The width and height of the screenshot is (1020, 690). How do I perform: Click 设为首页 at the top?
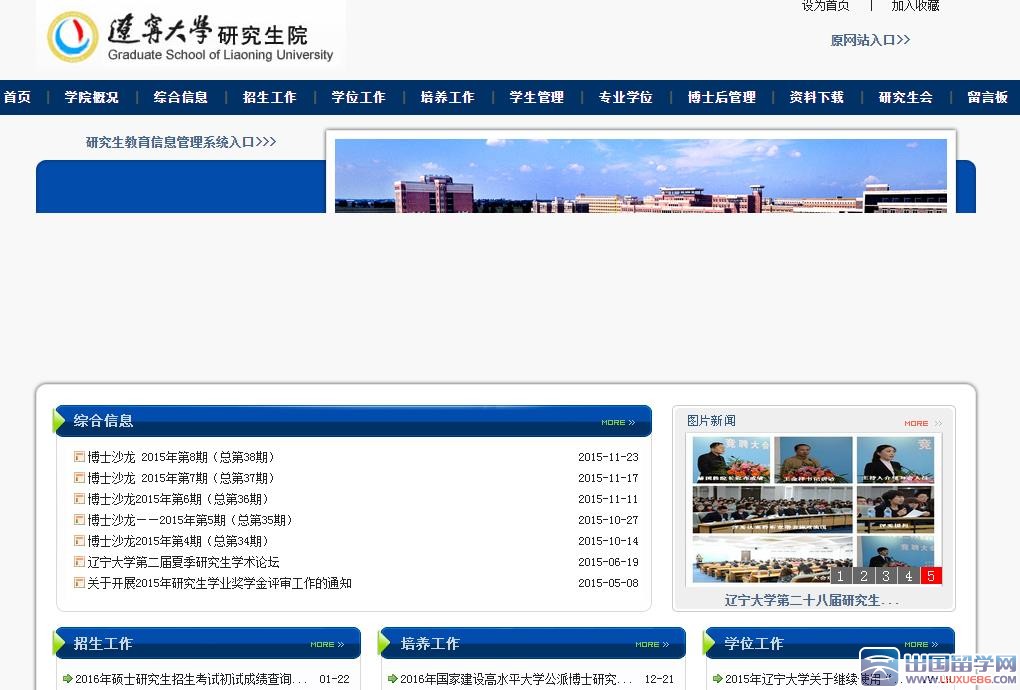point(825,6)
